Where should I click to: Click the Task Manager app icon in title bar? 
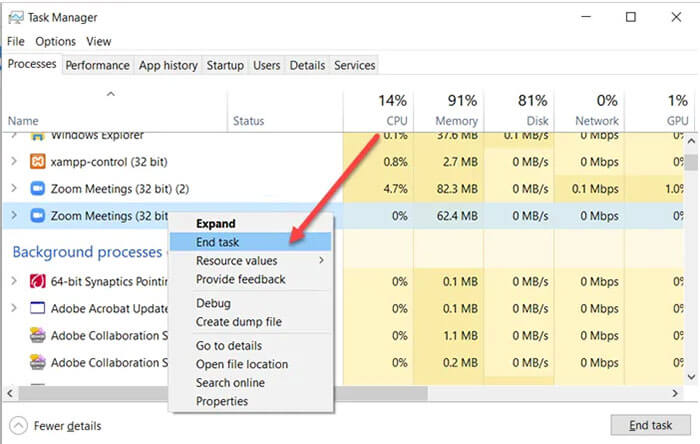(14, 17)
